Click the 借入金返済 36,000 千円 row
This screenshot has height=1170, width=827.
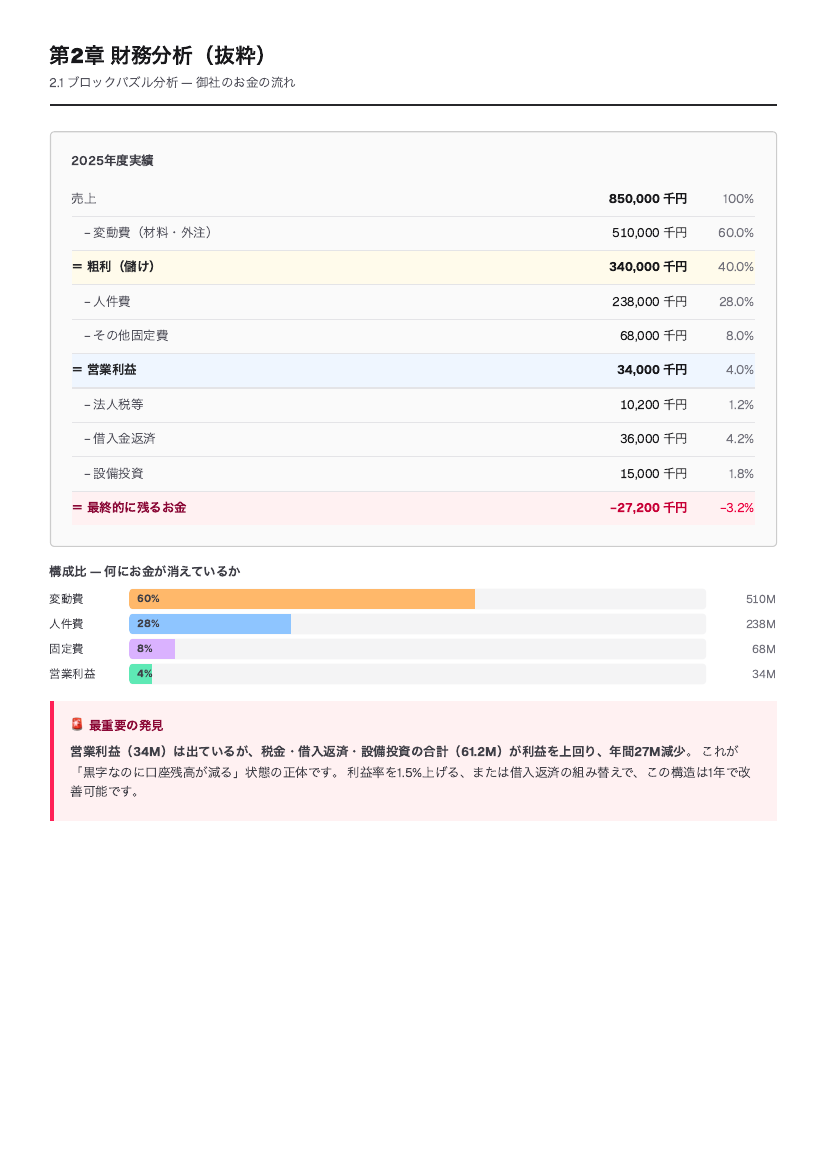point(413,439)
